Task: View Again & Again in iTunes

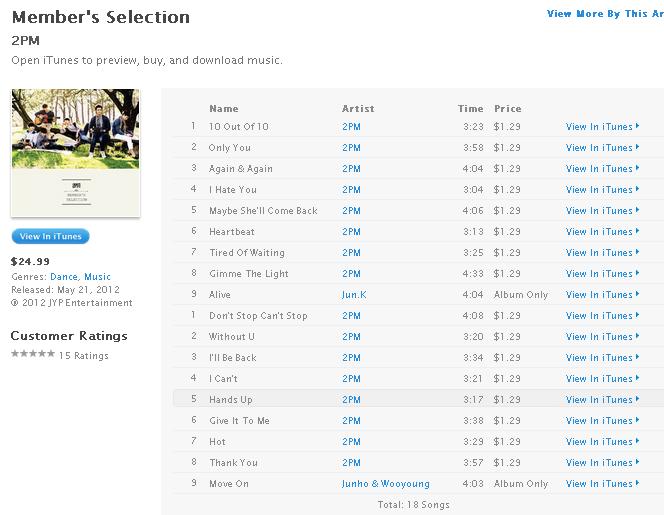Action: click(602, 169)
